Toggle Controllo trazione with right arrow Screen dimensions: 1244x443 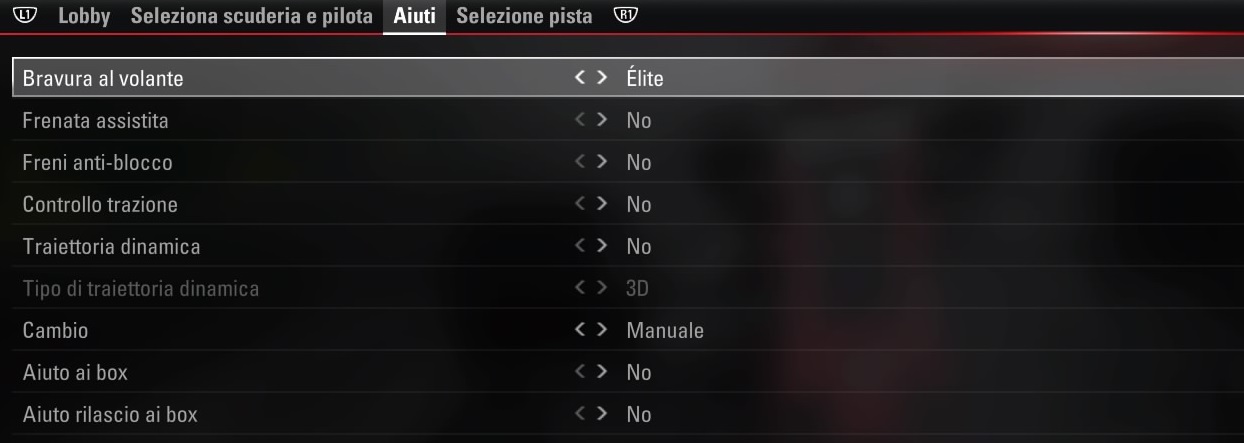(601, 204)
